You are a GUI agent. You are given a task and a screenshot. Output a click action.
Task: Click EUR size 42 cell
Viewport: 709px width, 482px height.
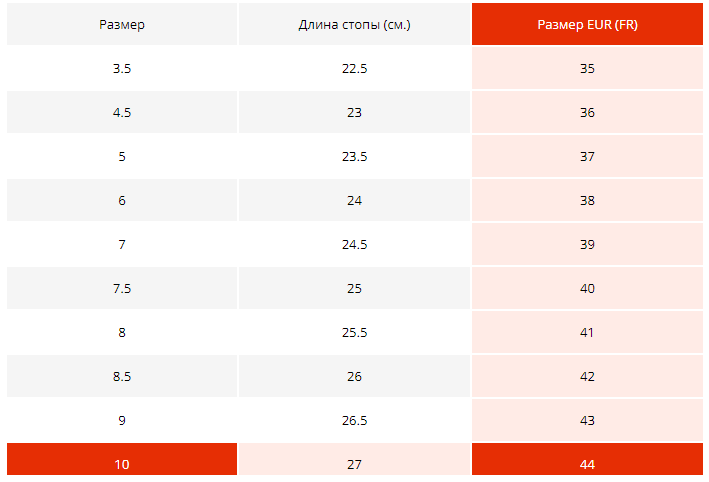click(x=587, y=377)
